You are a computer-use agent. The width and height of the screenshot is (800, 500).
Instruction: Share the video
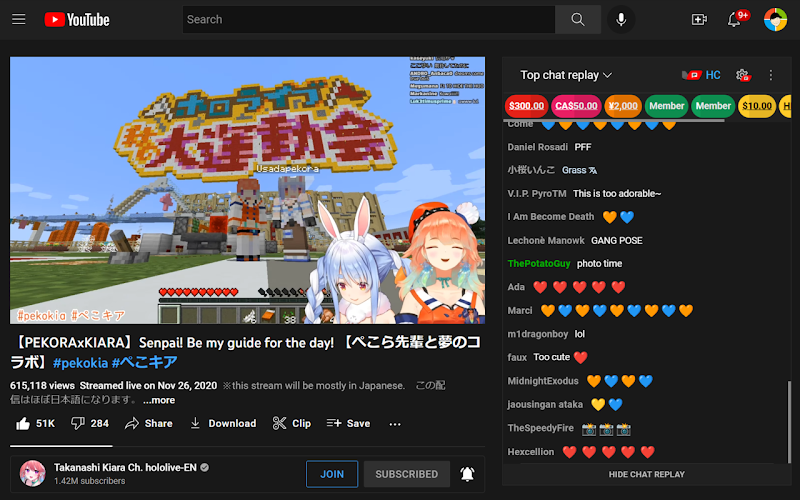click(x=148, y=423)
